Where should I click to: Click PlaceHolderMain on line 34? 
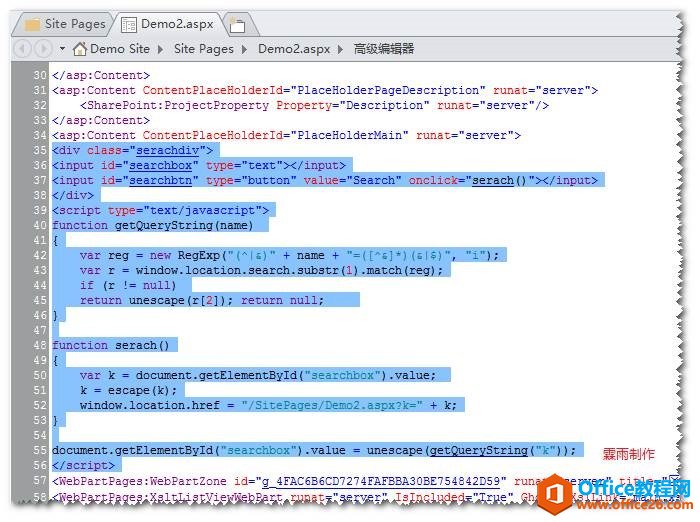[350, 136]
